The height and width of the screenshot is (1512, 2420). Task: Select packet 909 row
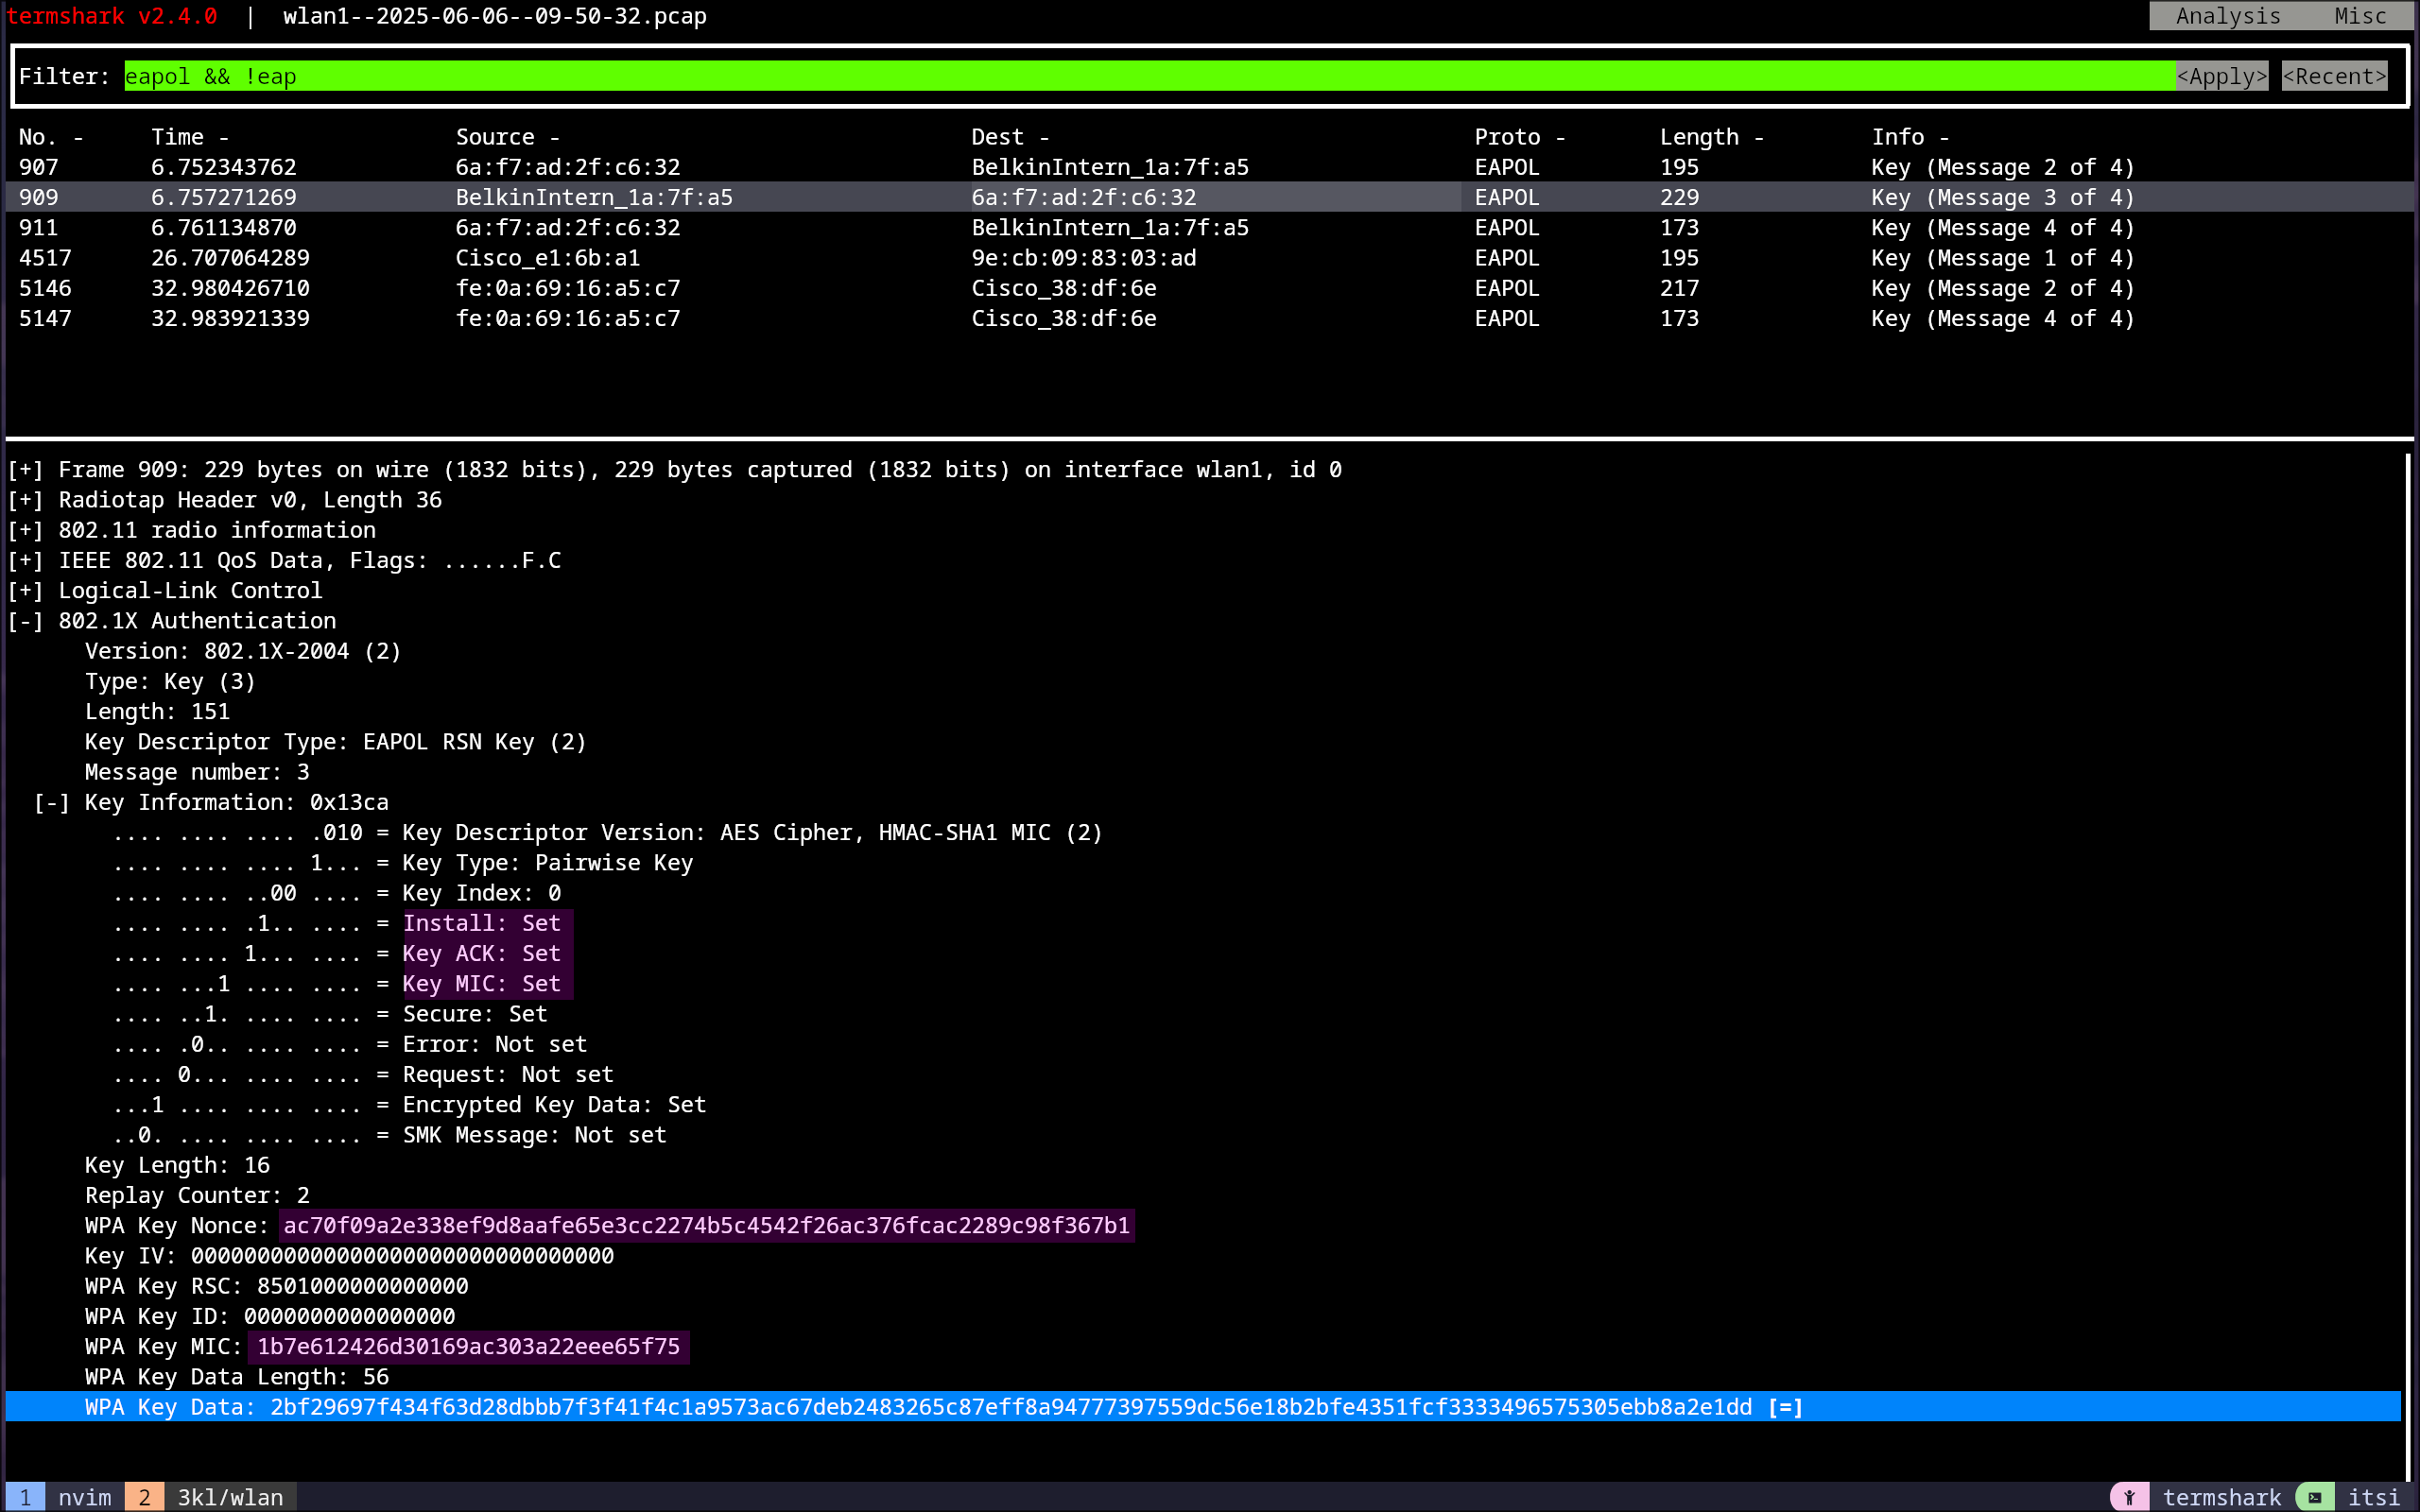tap(1210, 197)
